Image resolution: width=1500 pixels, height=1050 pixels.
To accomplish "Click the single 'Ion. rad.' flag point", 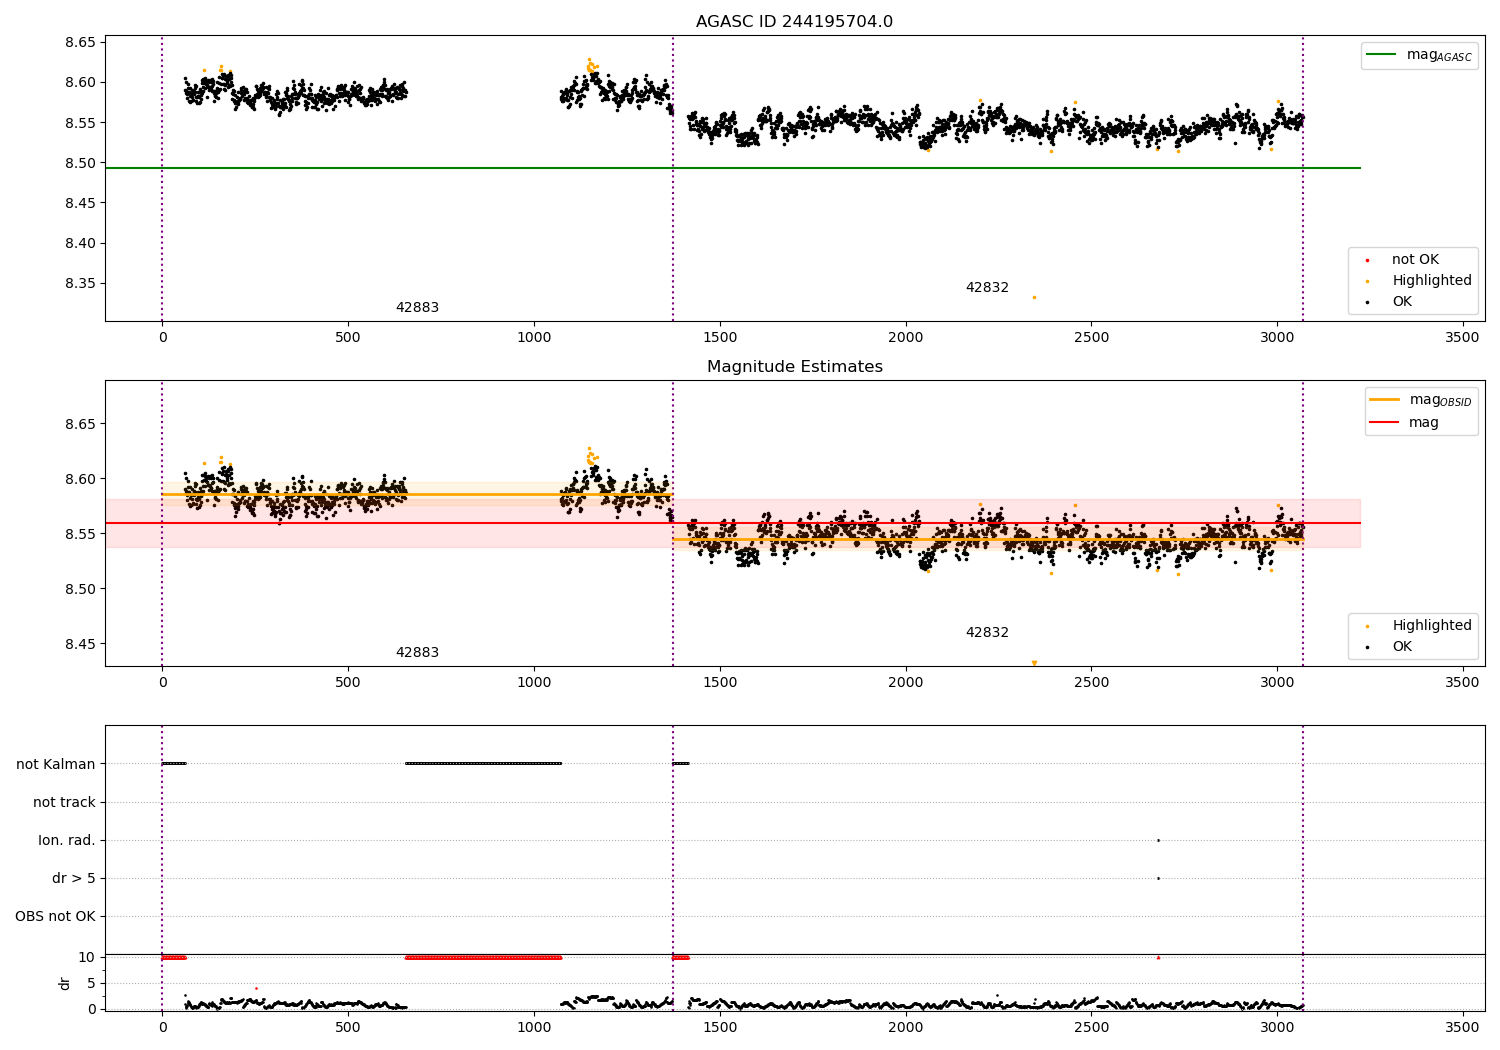I will click(x=1158, y=840).
